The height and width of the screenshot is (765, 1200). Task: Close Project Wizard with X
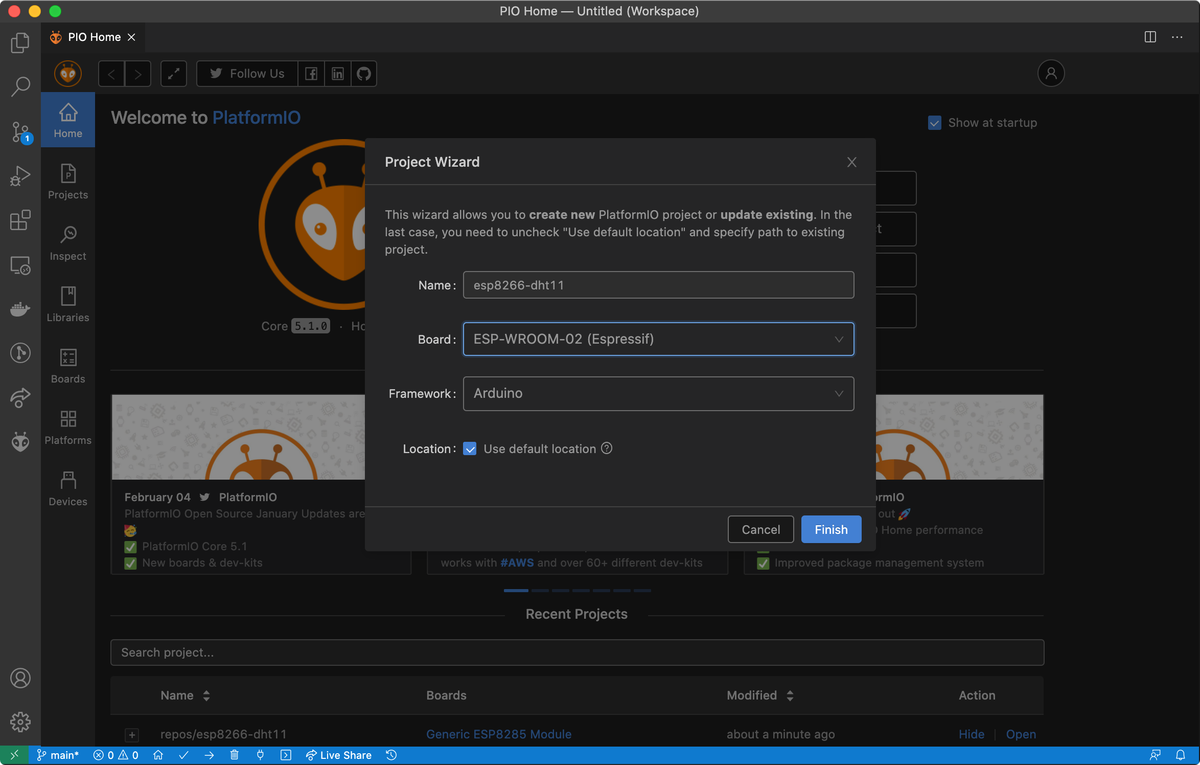pos(852,162)
